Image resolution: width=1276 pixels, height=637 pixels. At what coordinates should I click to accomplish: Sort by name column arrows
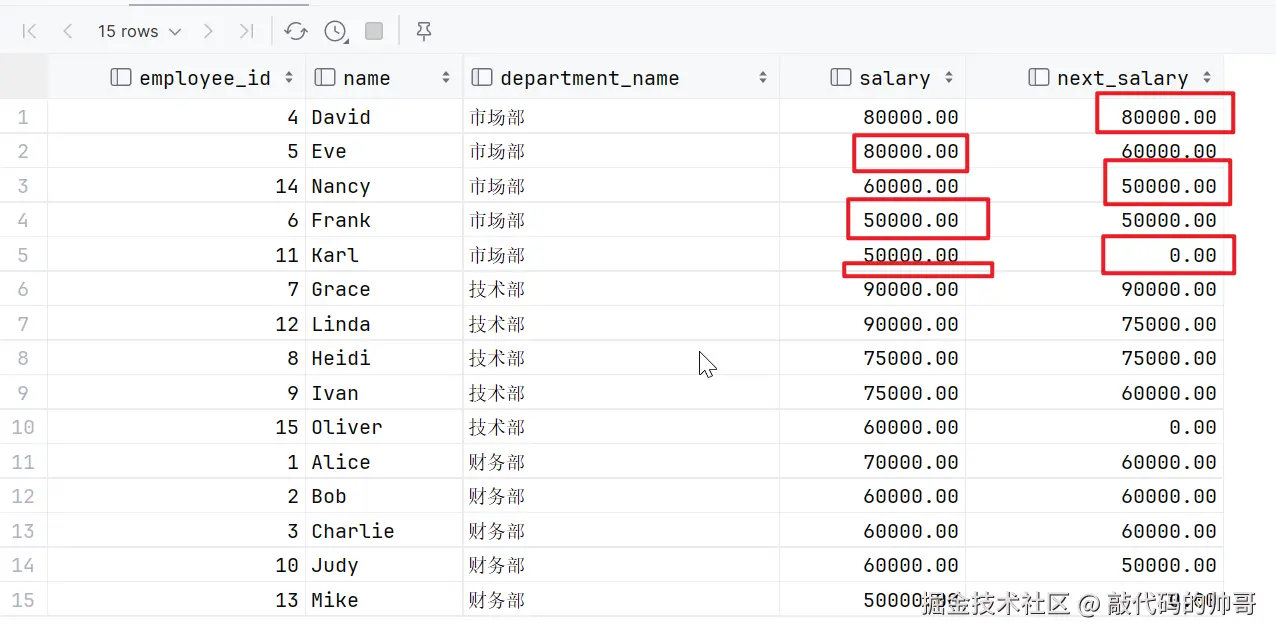446,77
